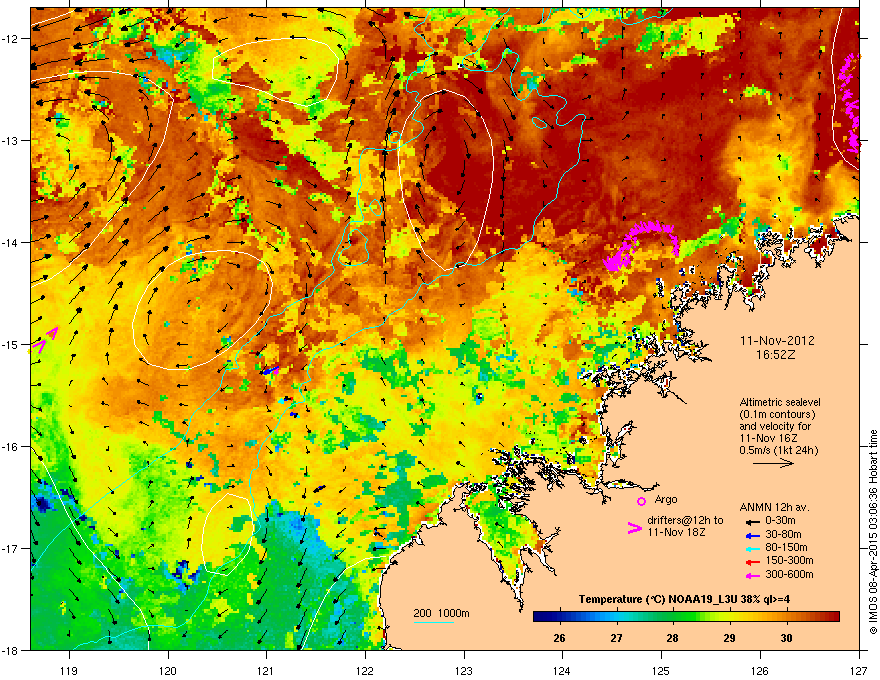Screen dimensions: 880x680
Task: Click the drifters@12h to legend text
Action: coord(685,520)
